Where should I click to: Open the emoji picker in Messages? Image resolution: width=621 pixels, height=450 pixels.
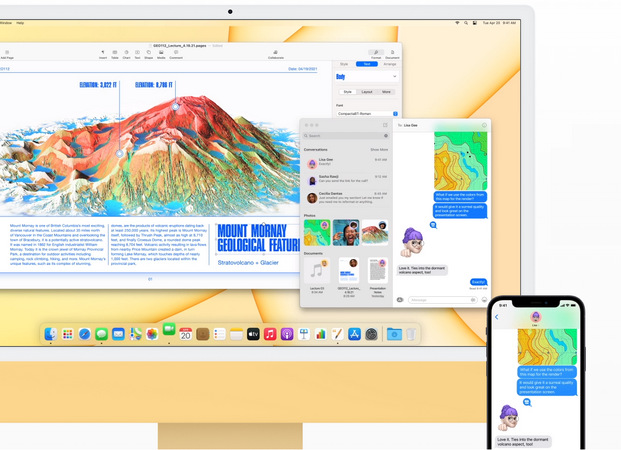tap(484, 300)
